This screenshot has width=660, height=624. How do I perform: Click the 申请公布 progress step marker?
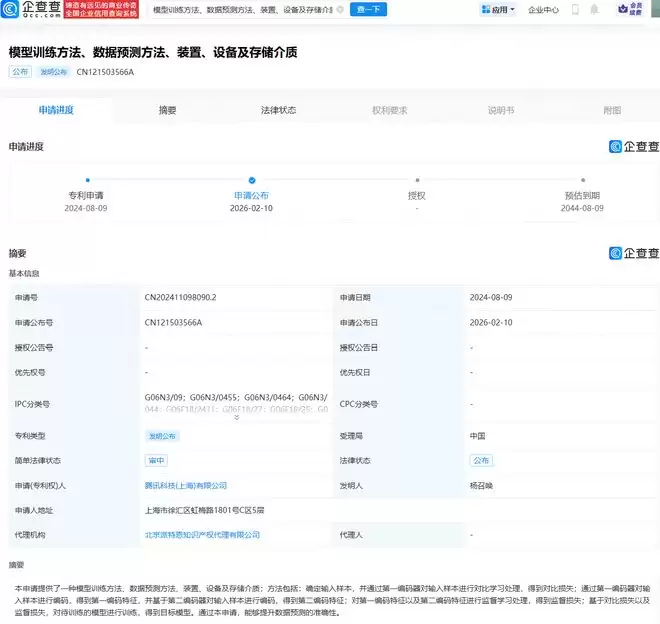point(251,180)
